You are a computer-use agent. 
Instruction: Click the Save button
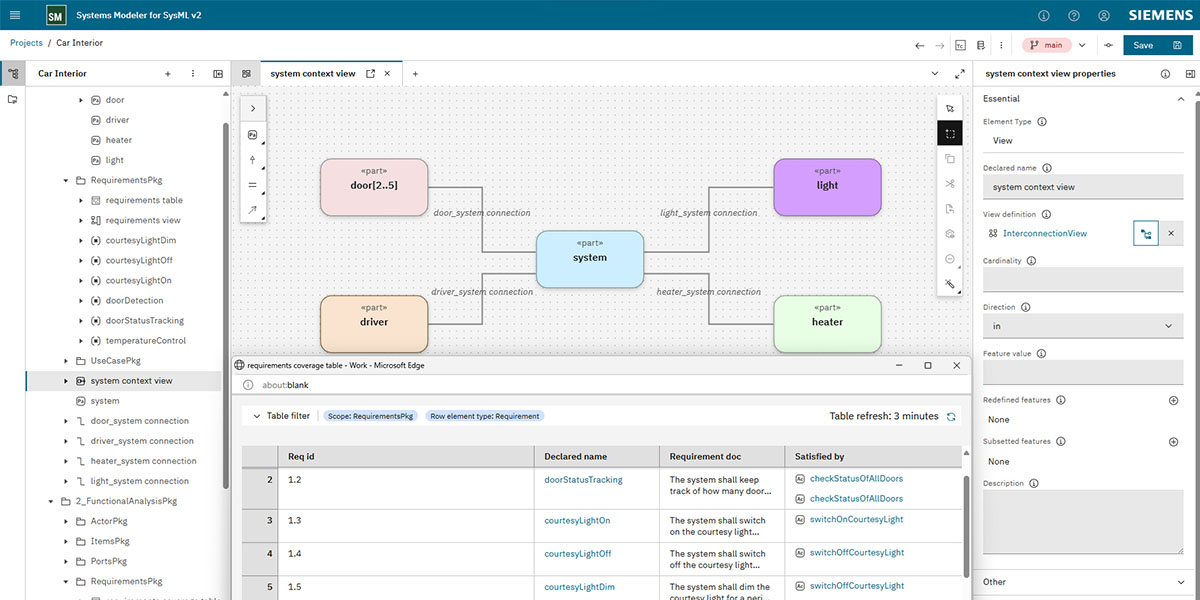click(1158, 45)
